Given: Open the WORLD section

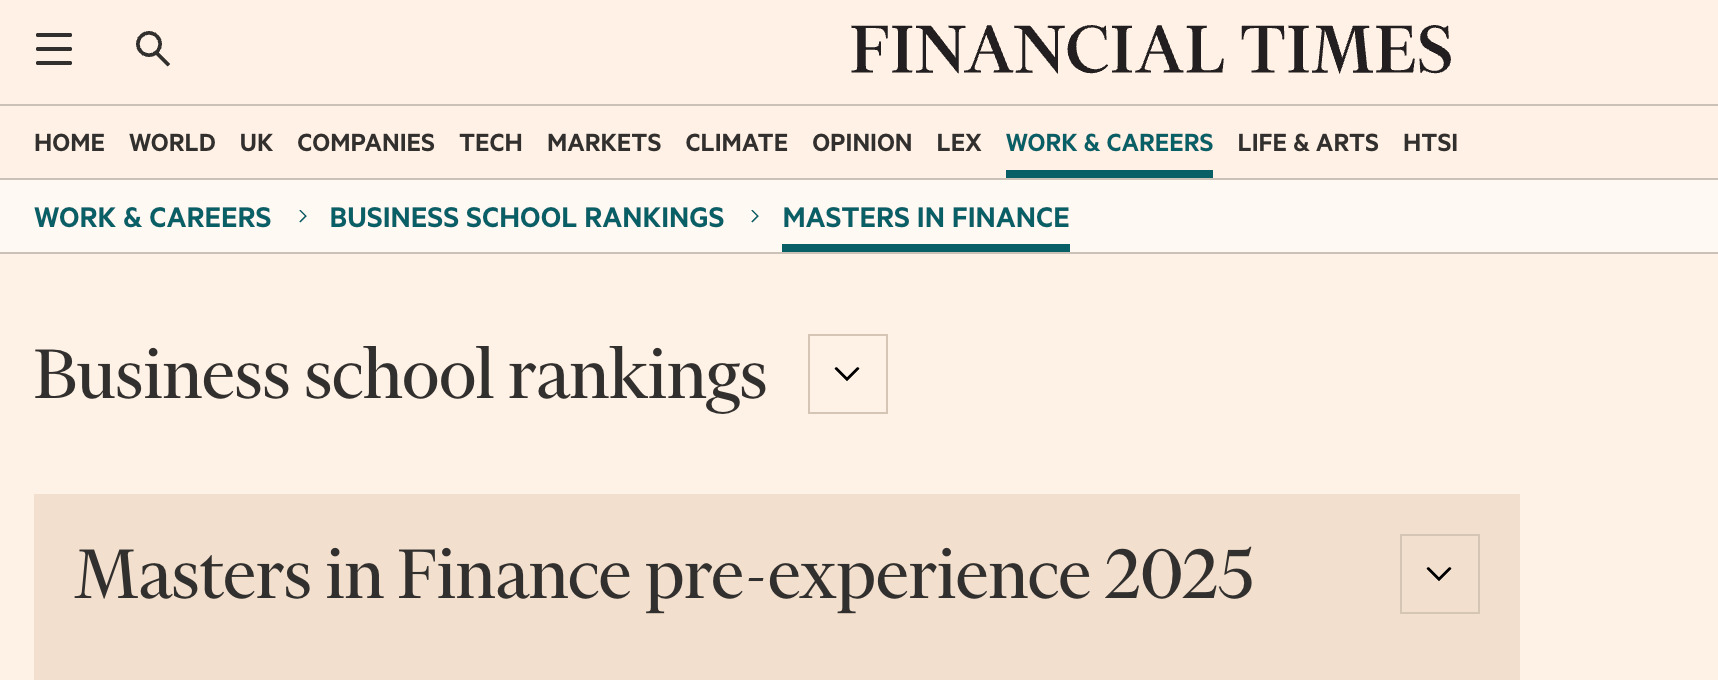Looking at the screenshot, I should (172, 143).
